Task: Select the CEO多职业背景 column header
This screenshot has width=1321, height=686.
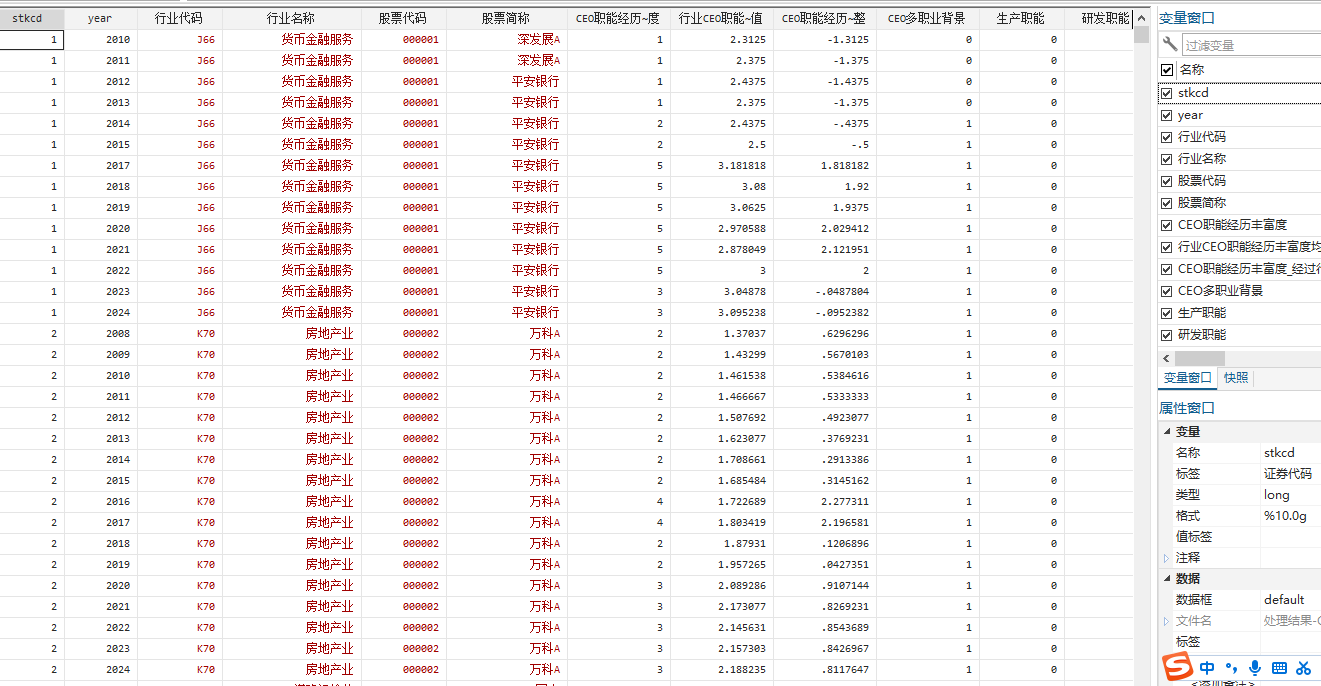Action: pyautogui.click(x=928, y=18)
